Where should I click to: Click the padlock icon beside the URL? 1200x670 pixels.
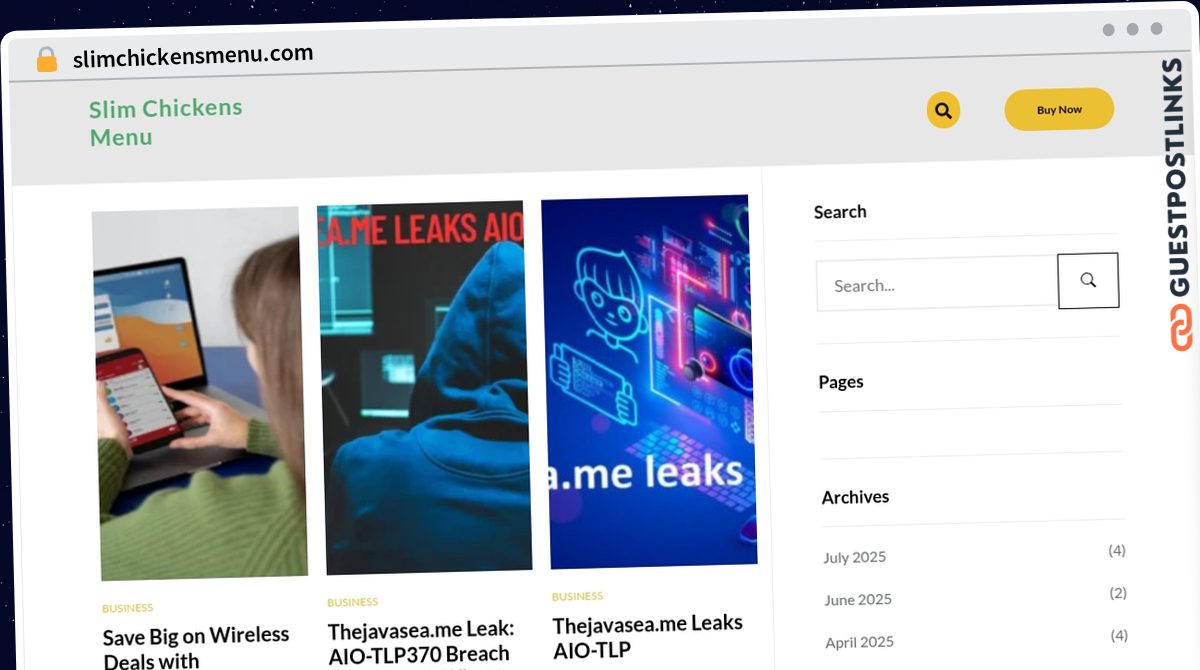(x=46, y=60)
